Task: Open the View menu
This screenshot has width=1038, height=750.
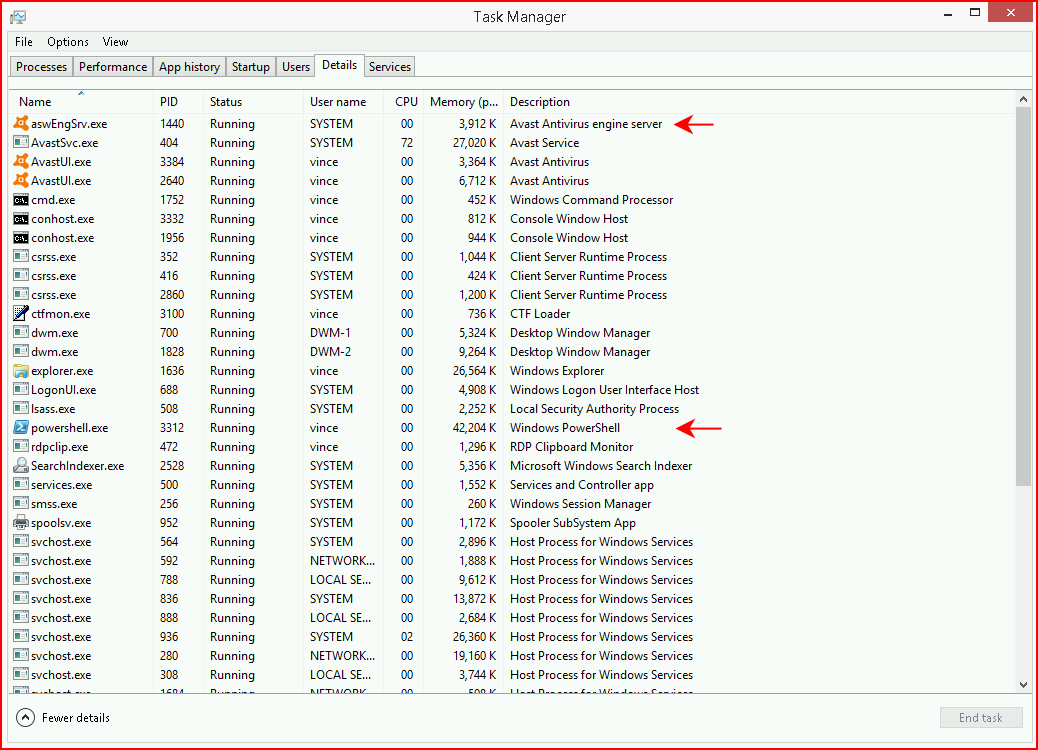Action: 115,42
